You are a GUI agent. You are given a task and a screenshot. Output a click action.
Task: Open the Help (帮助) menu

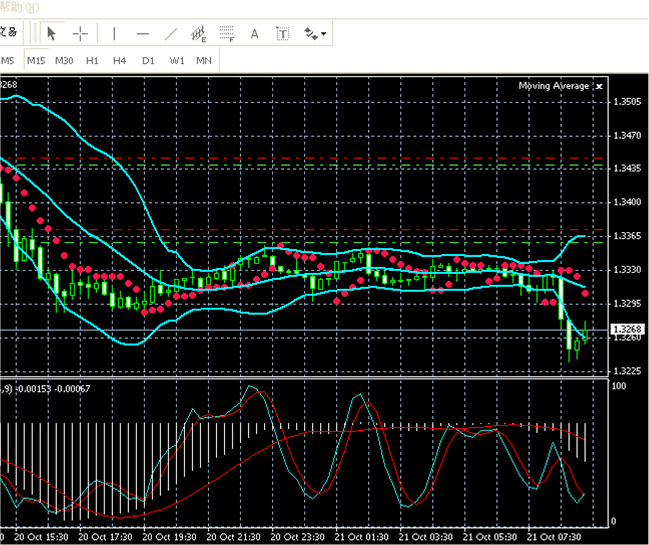pyautogui.click(x=19, y=7)
